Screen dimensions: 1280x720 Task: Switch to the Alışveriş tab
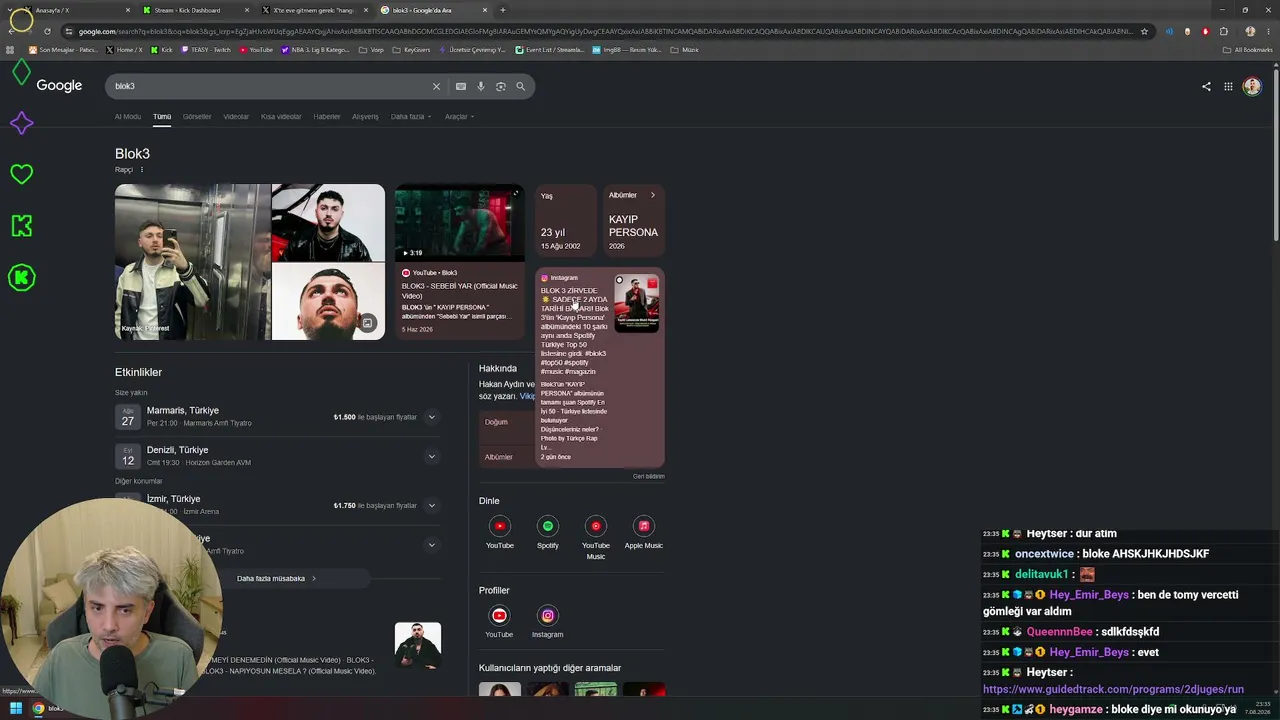click(x=365, y=117)
